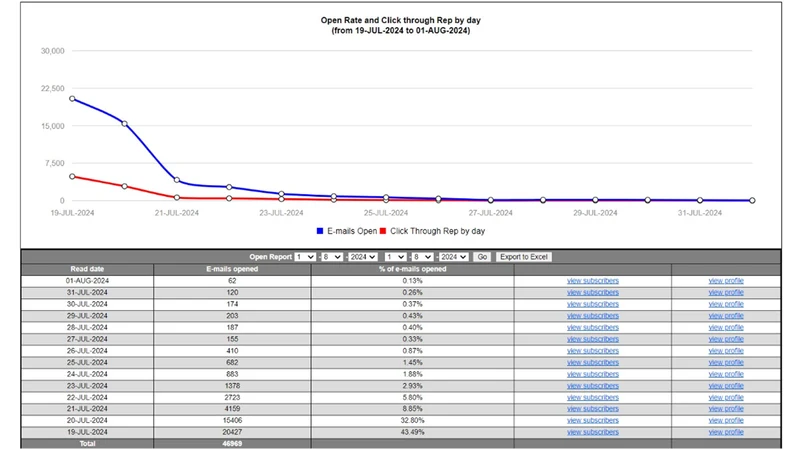
Task: Click the 01-AUG-2024 read date cell
Action: 87,281
